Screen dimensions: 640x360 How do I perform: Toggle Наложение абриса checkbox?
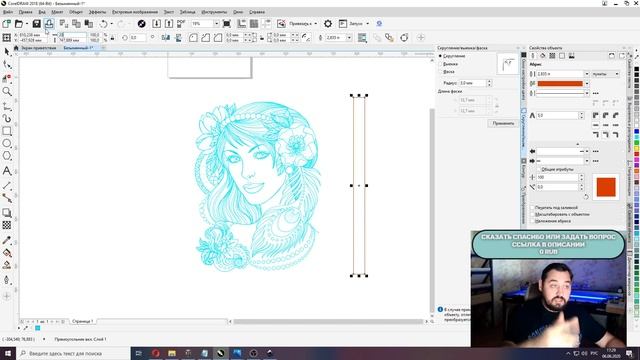532,221
